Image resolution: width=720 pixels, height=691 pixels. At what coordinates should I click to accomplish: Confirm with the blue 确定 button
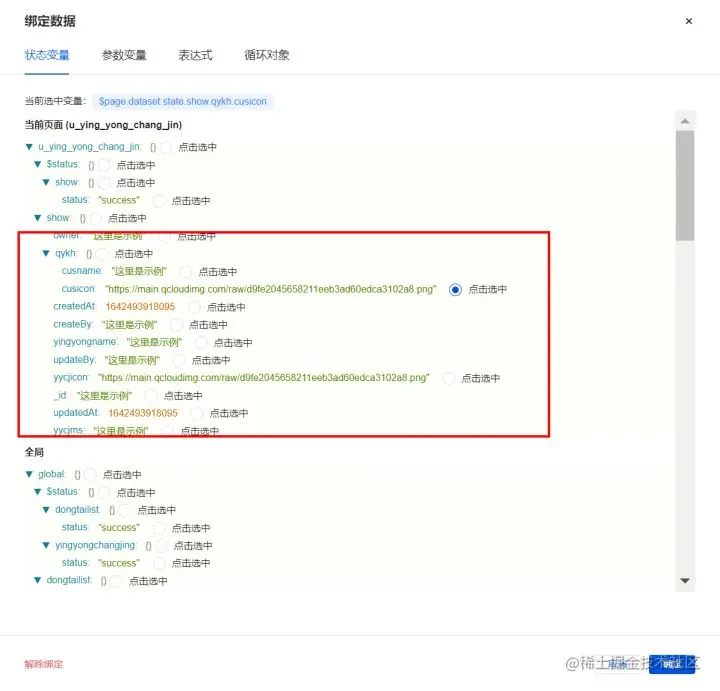(672, 664)
